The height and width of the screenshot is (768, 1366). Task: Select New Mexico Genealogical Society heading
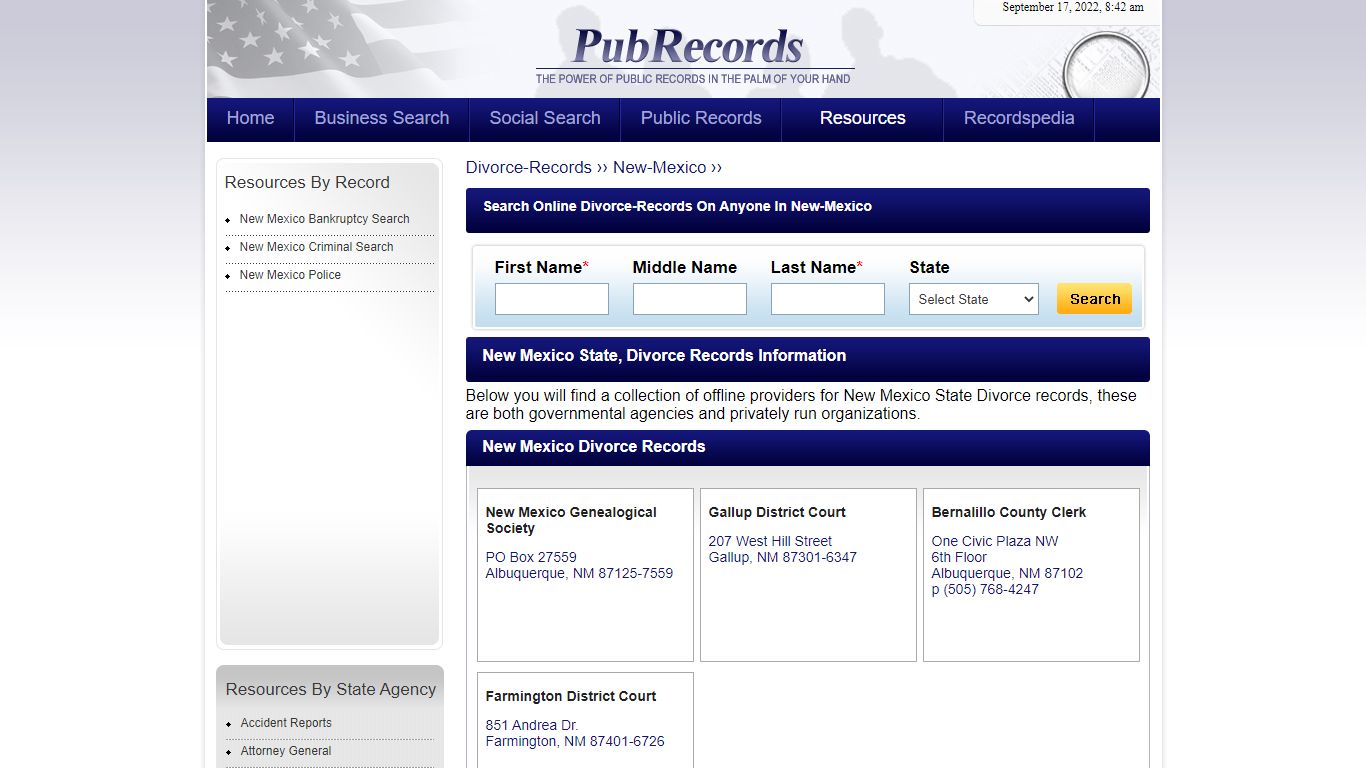click(x=571, y=520)
